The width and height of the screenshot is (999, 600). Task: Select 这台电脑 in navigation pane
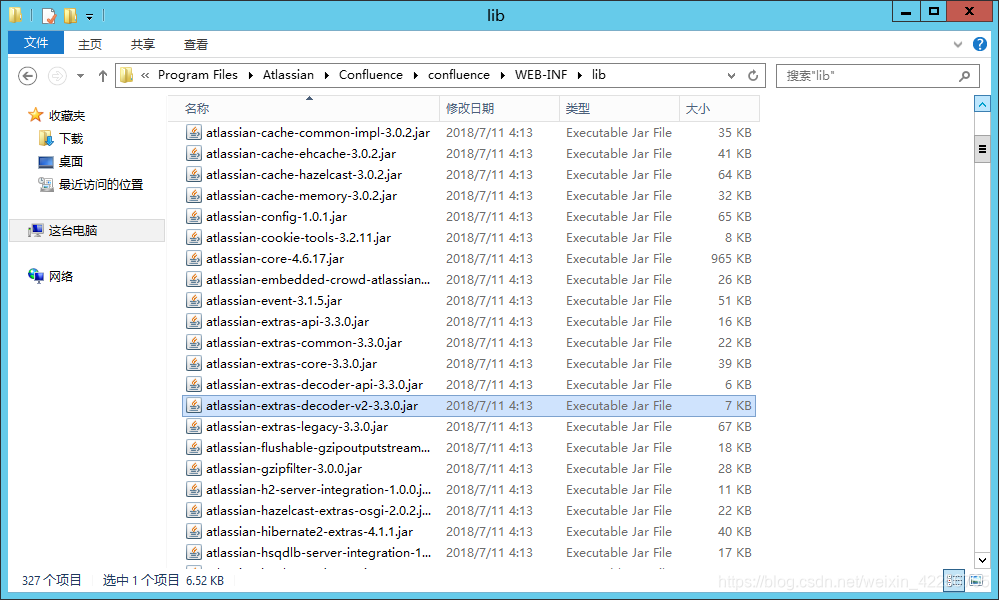pos(87,231)
